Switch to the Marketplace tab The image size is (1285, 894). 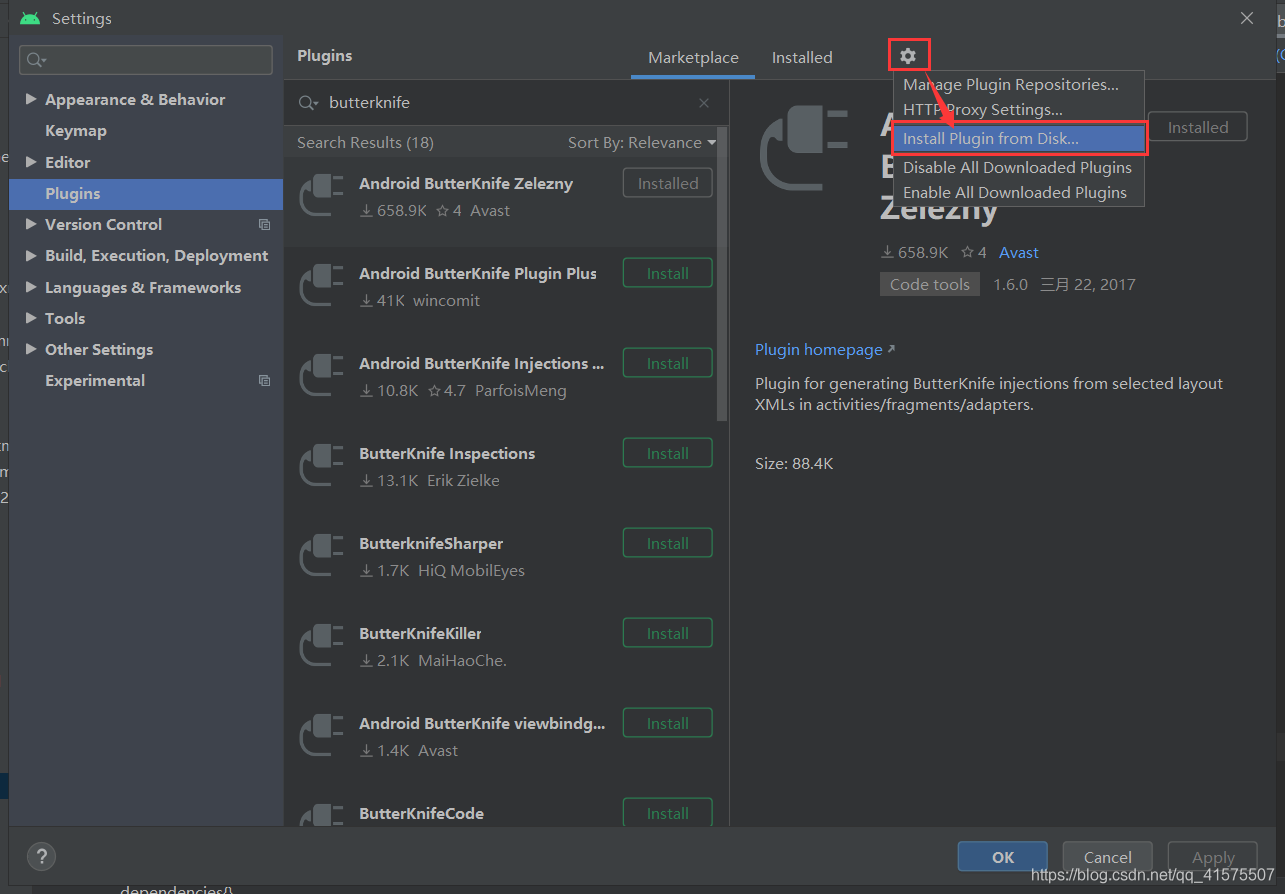tap(693, 58)
